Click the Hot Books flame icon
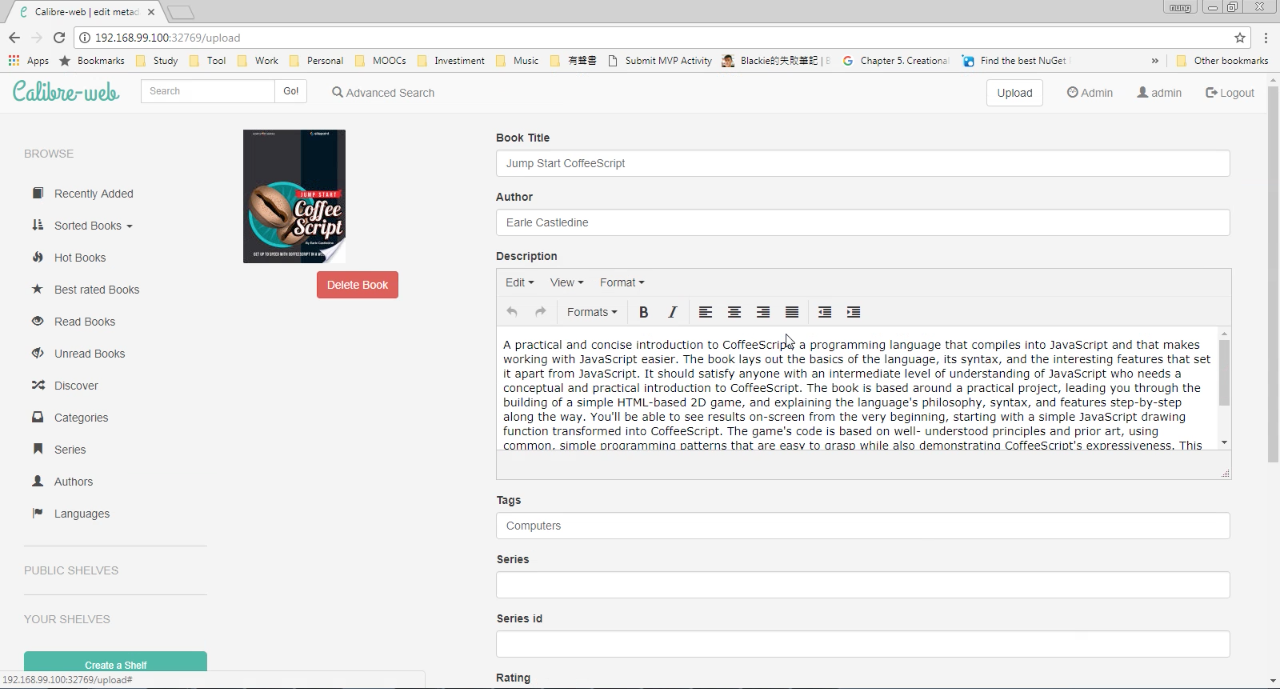 point(38,257)
